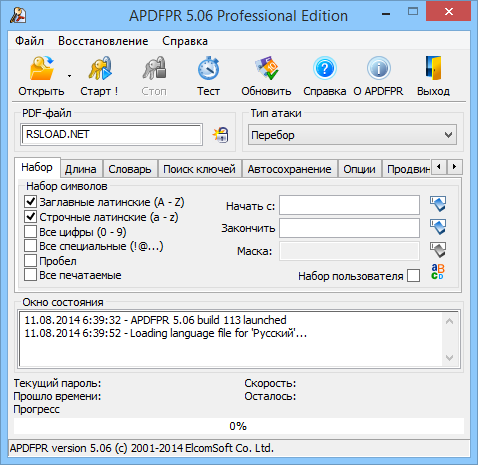Click the Выход exit door icon
478x465 pixels.
433,68
